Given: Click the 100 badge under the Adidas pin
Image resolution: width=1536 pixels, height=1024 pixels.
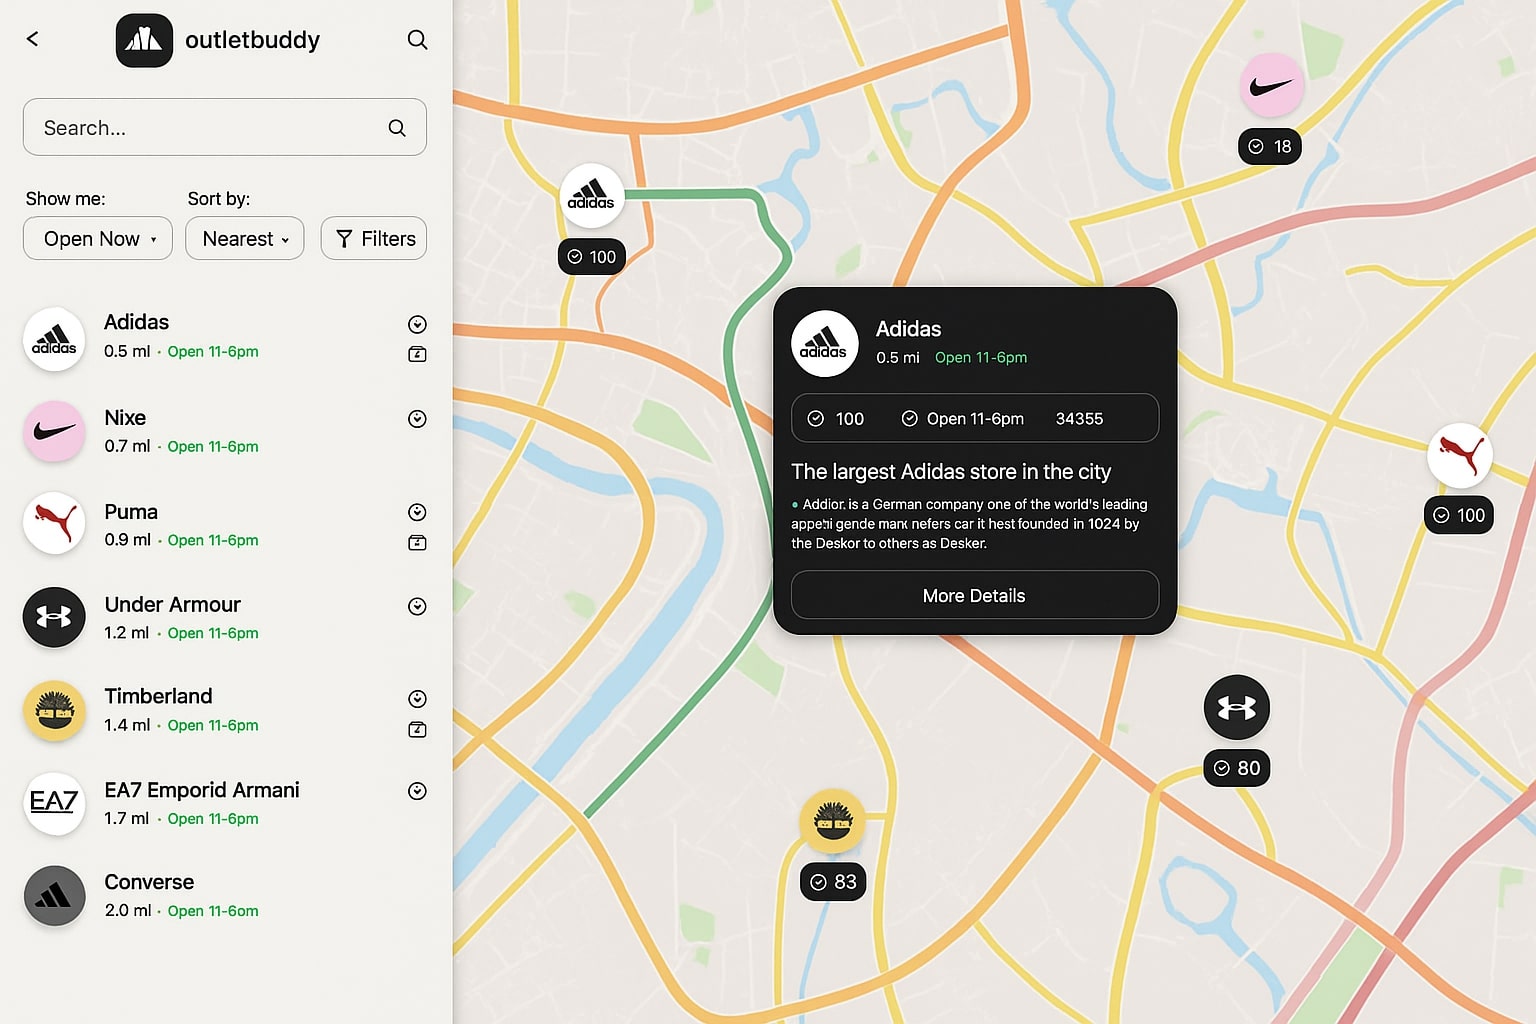Looking at the screenshot, I should [x=592, y=257].
